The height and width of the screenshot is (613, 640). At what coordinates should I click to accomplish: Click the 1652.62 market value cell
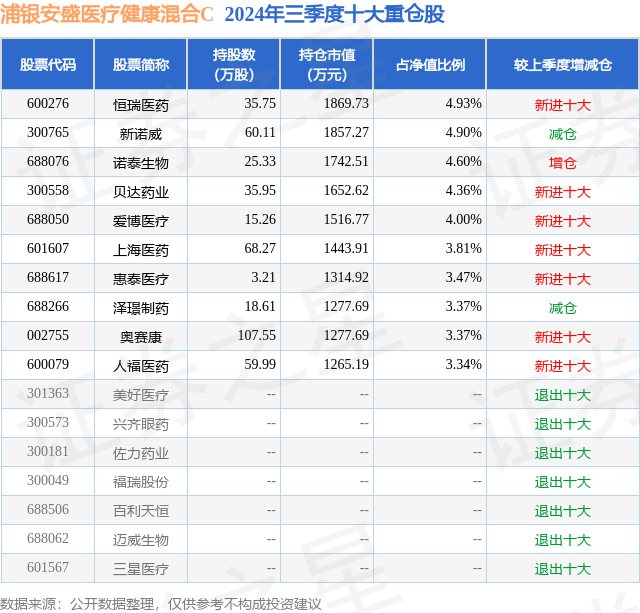346,191
